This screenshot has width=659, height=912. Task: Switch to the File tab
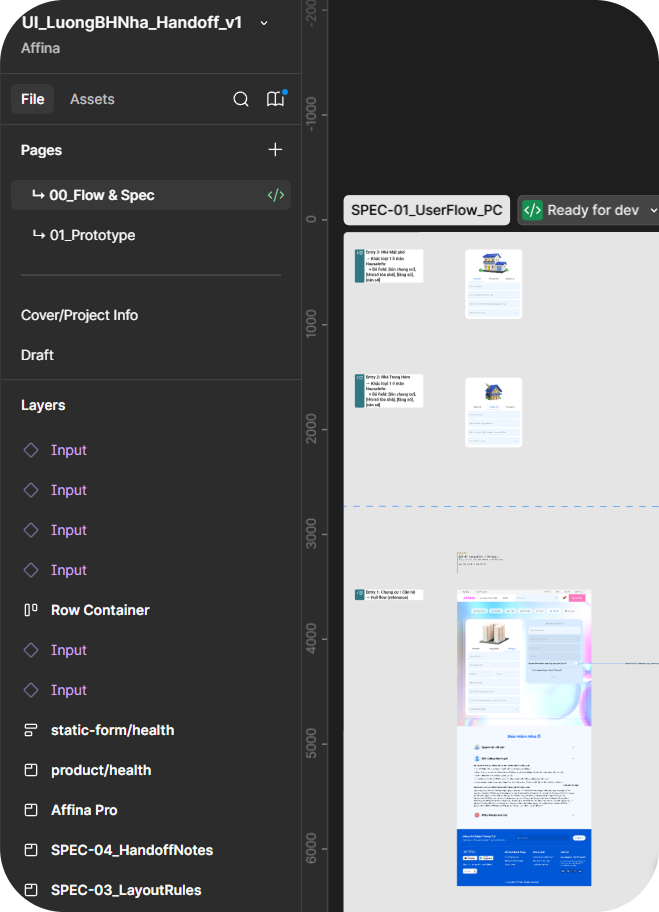[33, 99]
